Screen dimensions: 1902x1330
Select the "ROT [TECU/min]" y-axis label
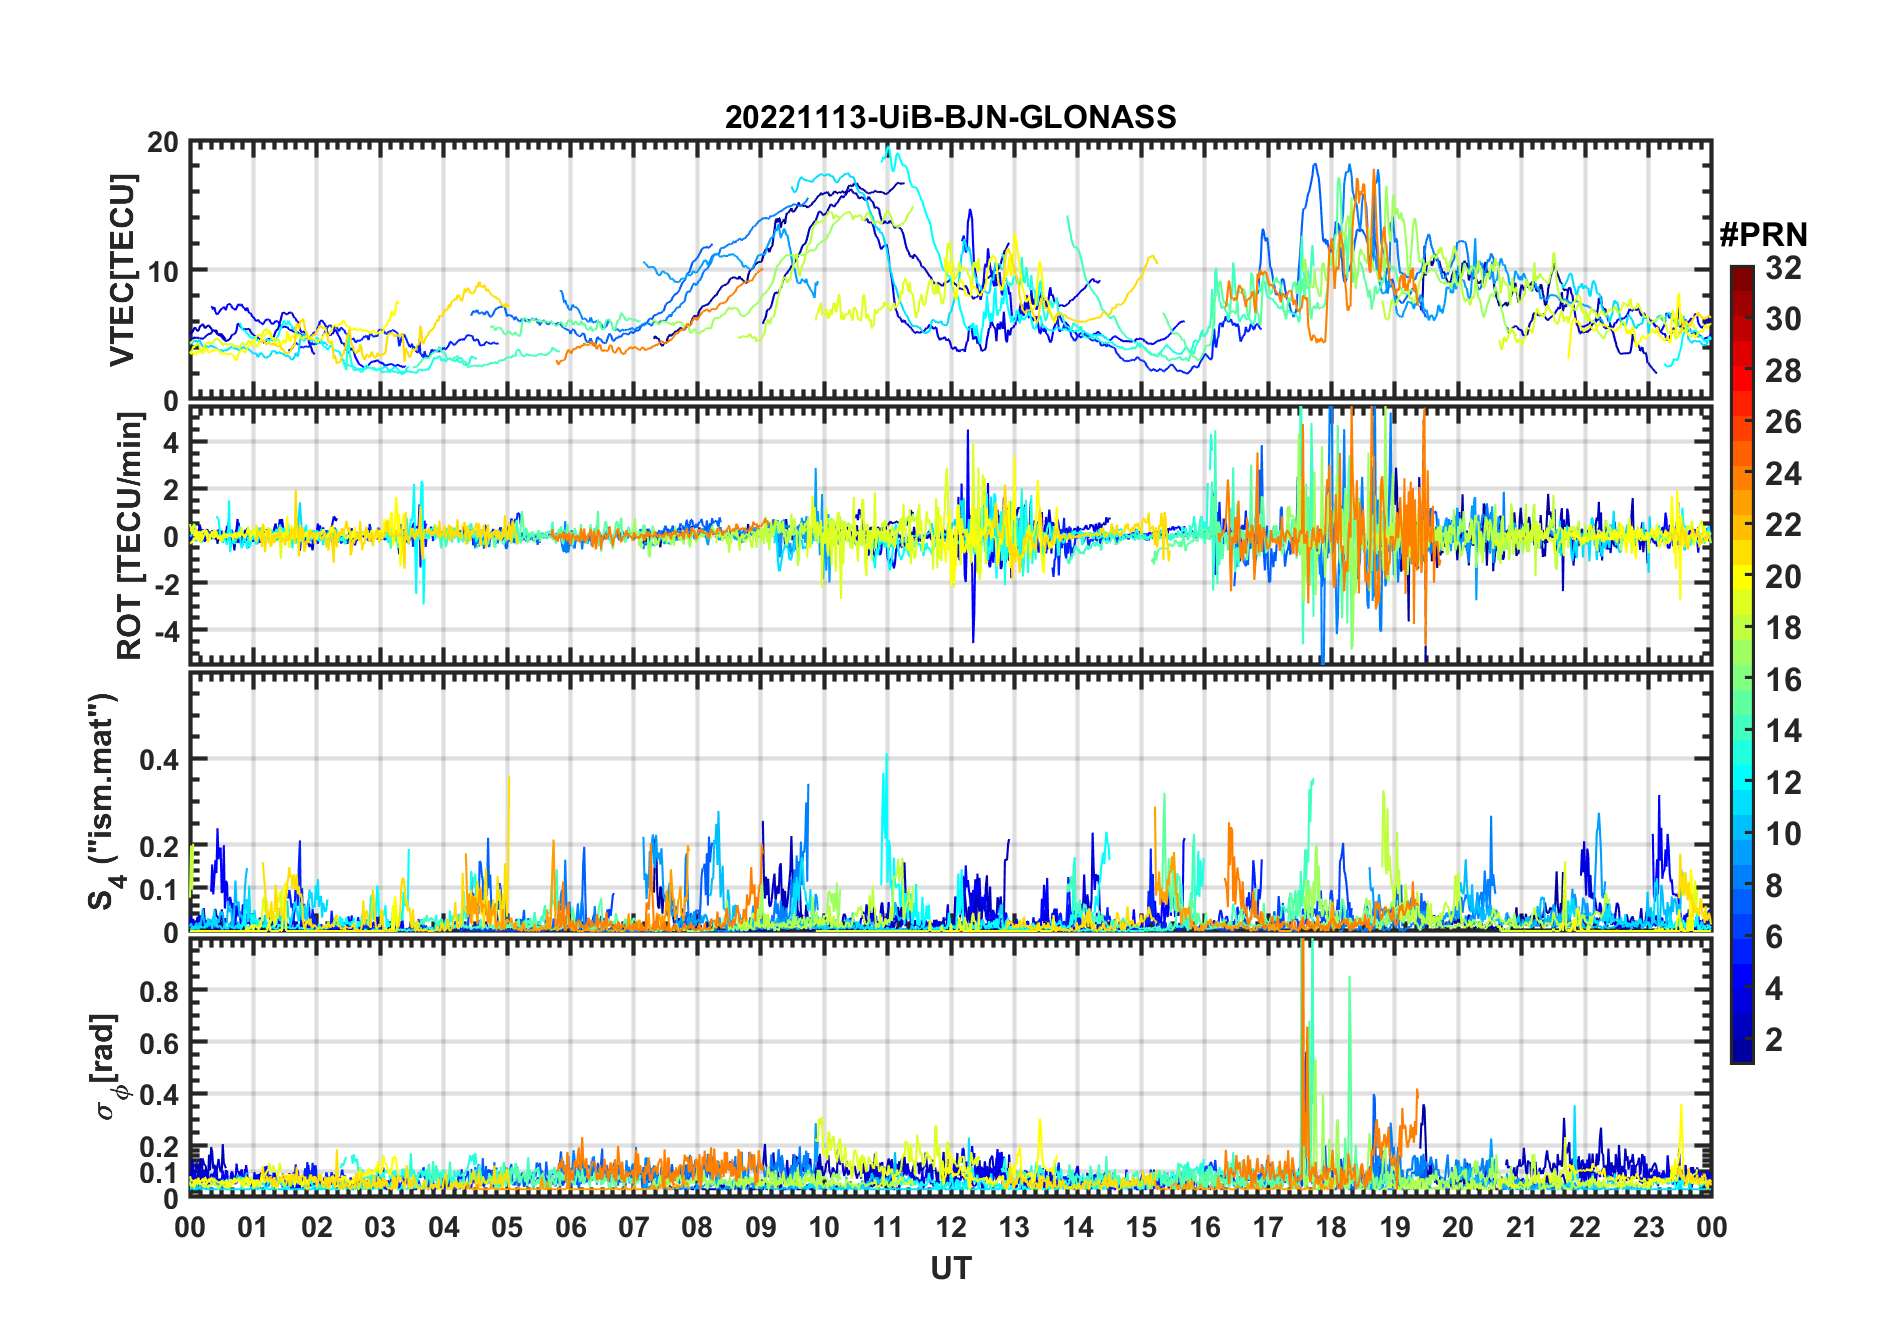coord(129,536)
